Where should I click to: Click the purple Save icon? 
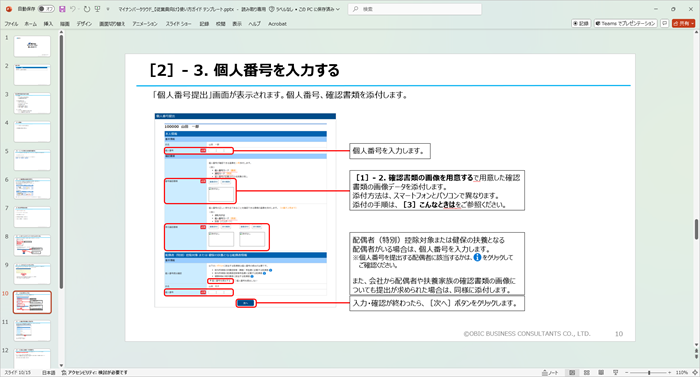click(62, 9)
